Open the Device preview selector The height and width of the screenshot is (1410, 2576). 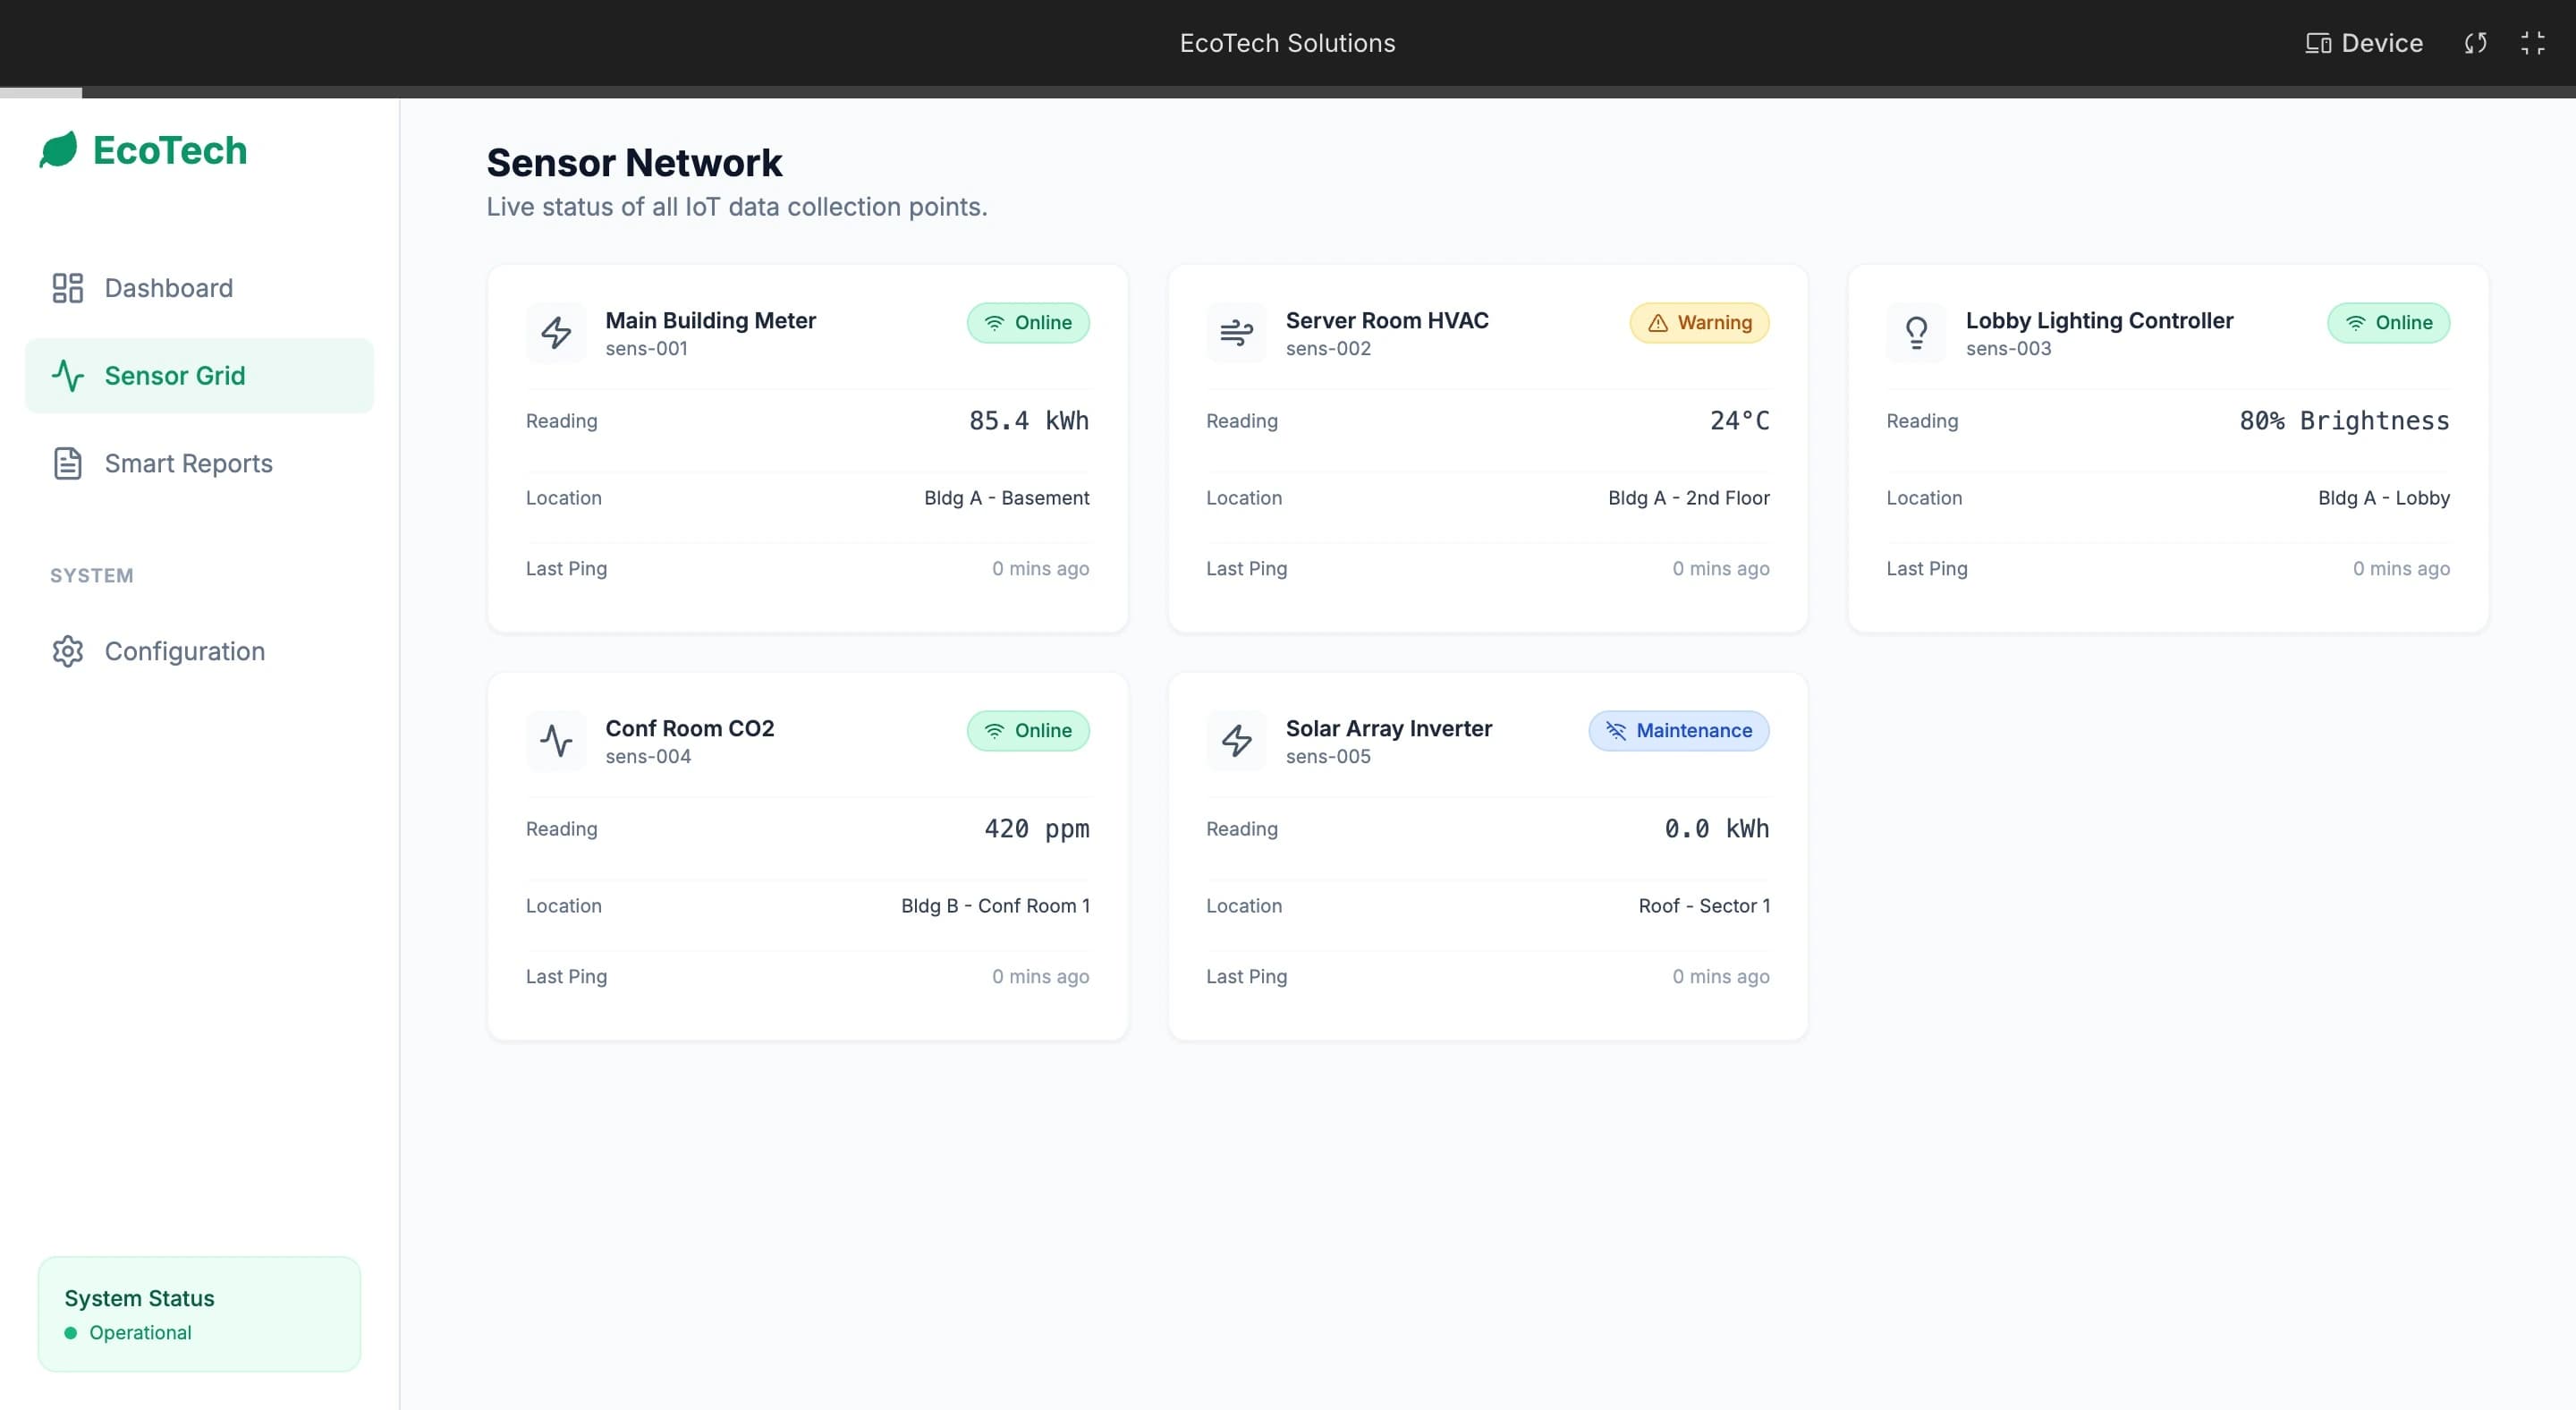tap(2364, 43)
